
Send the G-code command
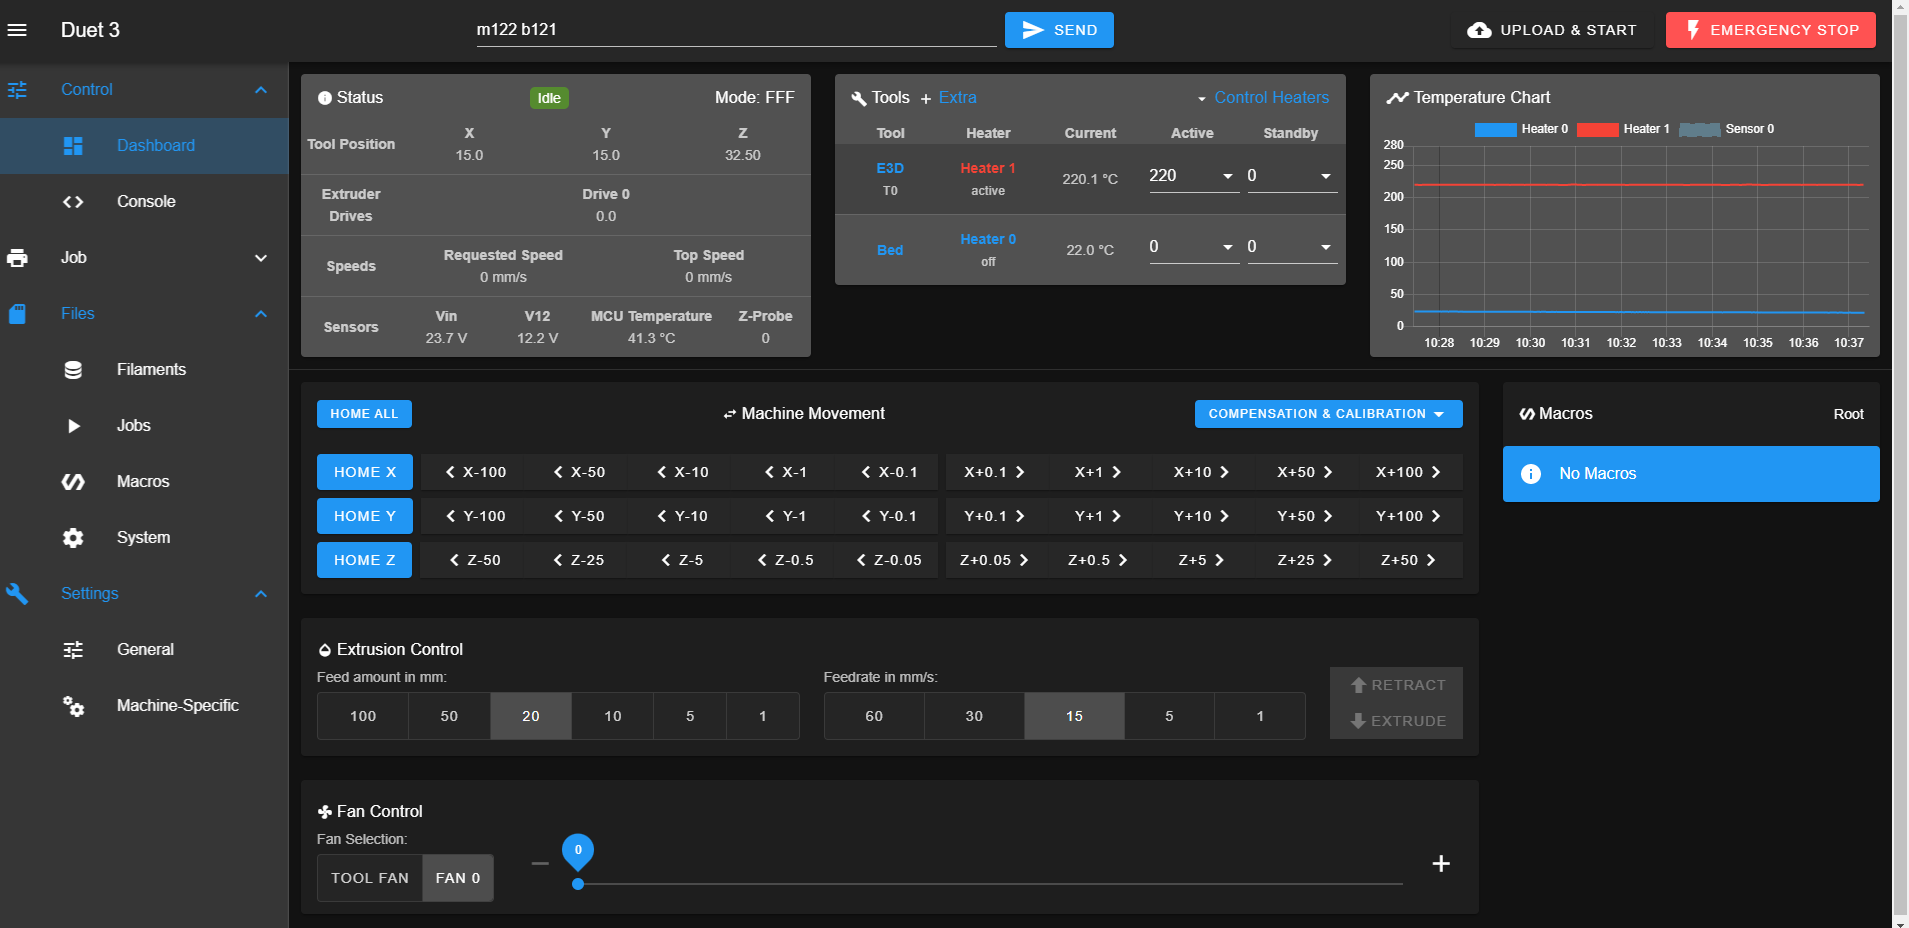click(1059, 30)
